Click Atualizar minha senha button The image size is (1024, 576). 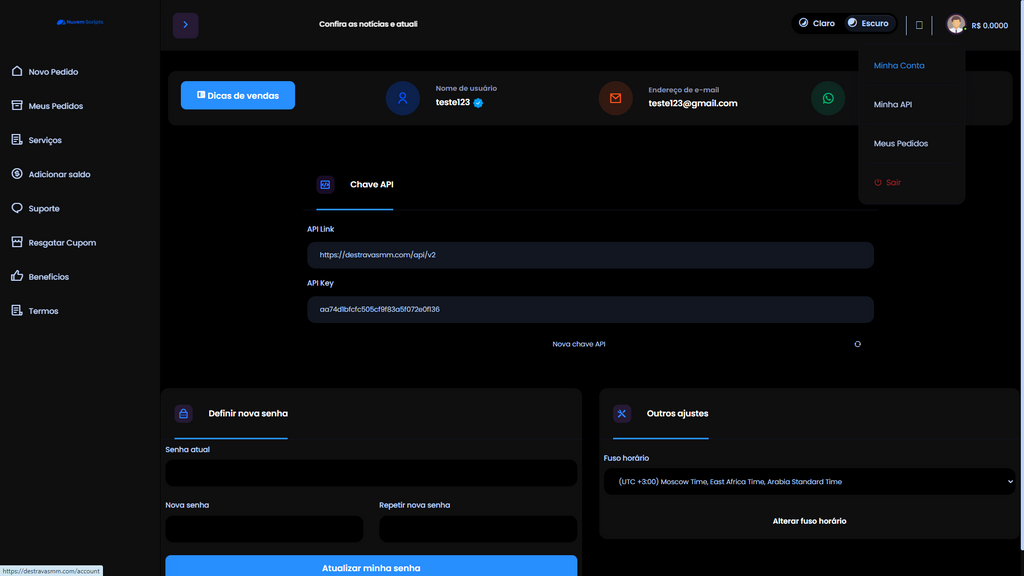371,567
